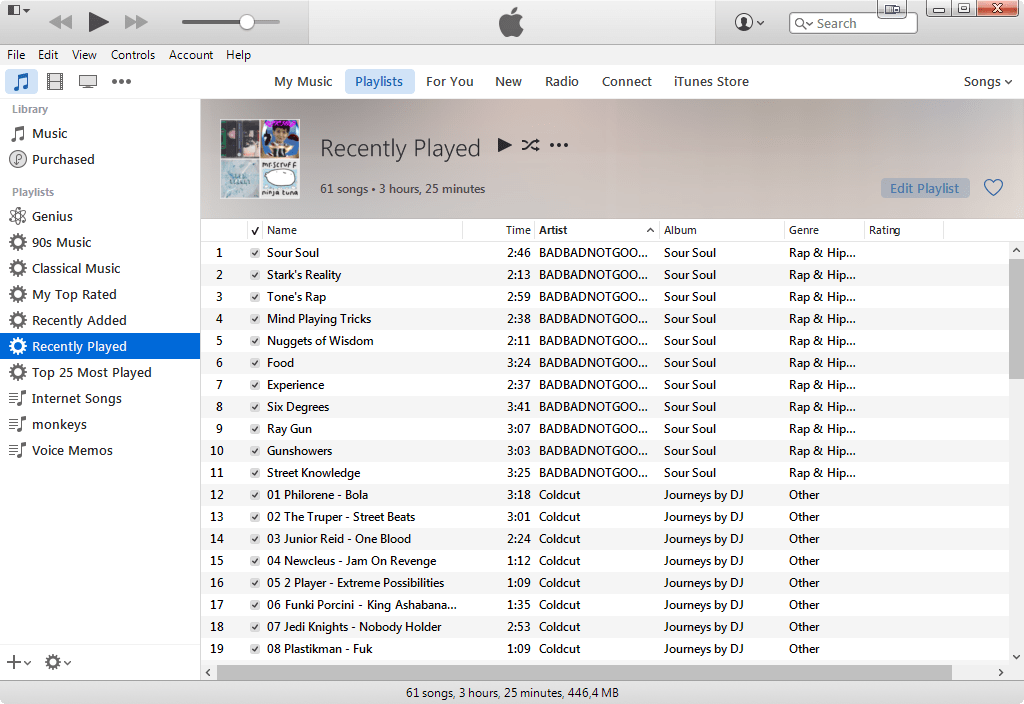Screen dimensions: 1024x704
Task: Click the Play button in top toolbar
Action: click(99, 22)
